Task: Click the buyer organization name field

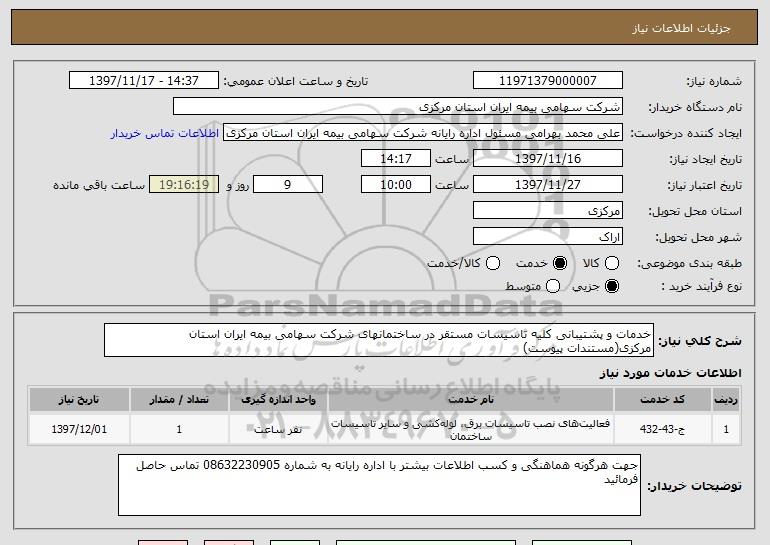Action: [x=398, y=107]
